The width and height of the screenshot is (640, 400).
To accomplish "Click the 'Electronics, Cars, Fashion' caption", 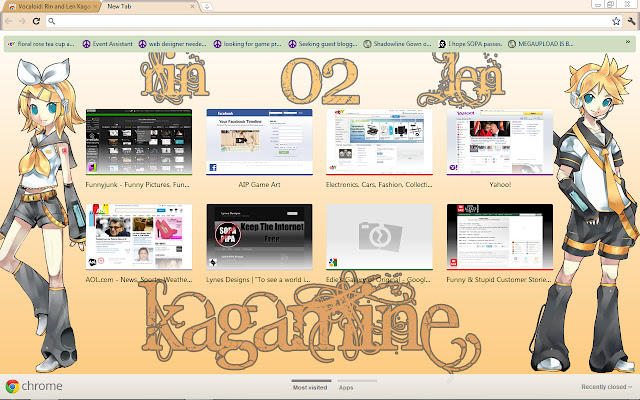I will click(379, 184).
